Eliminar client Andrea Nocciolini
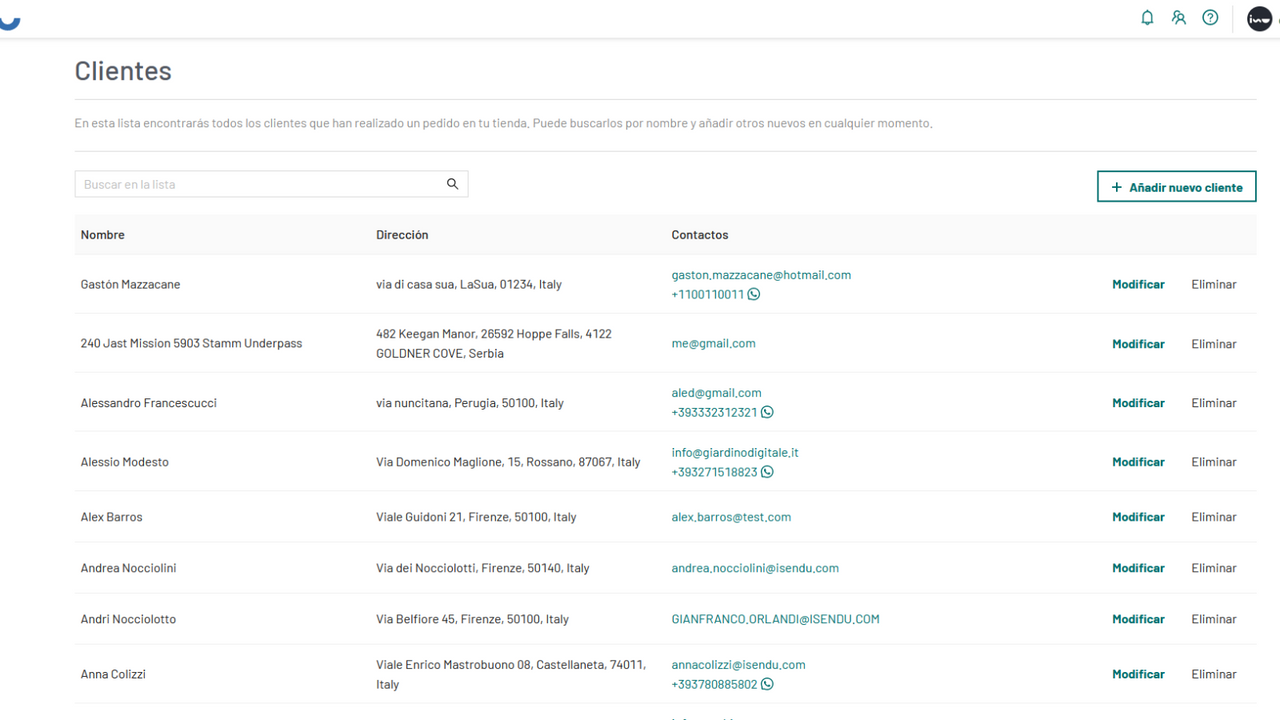Screen dimensions: 1280x720 [1214, 568]
